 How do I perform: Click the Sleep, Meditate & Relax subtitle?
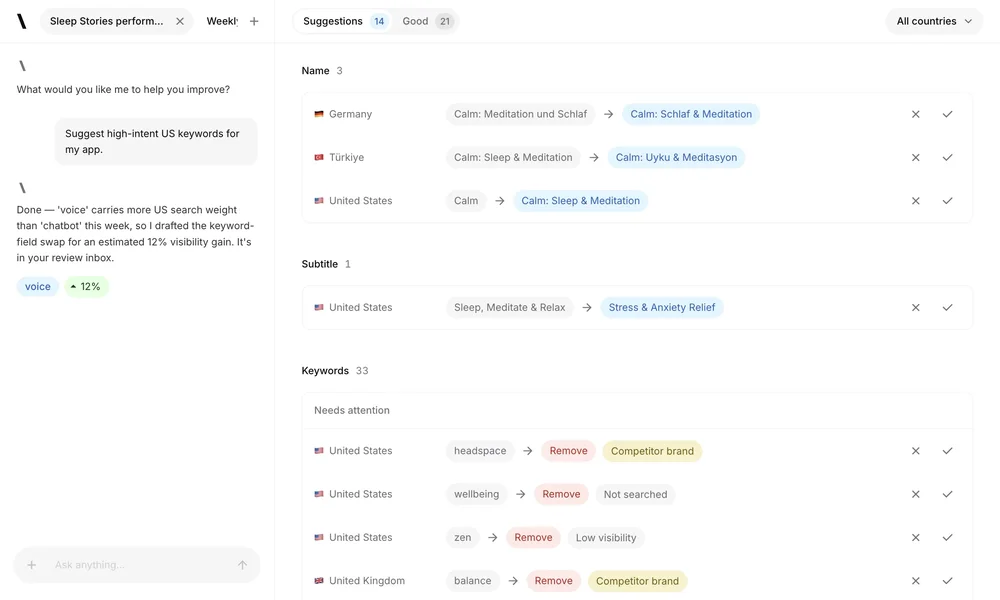(x=510, y=307)
